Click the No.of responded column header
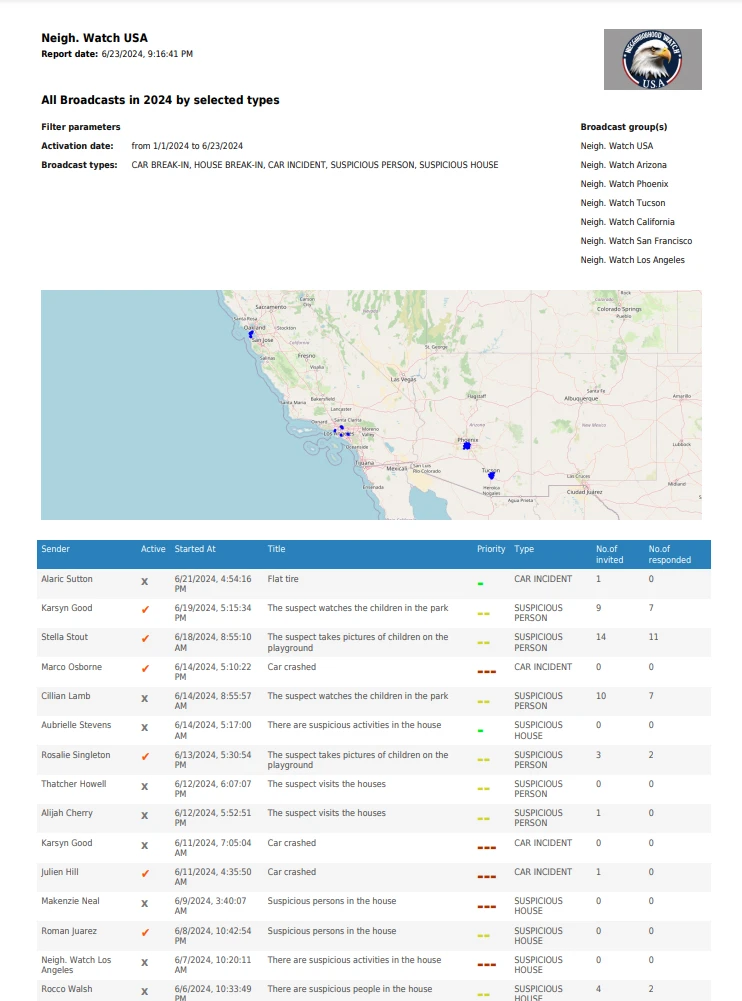 [669, 554]
